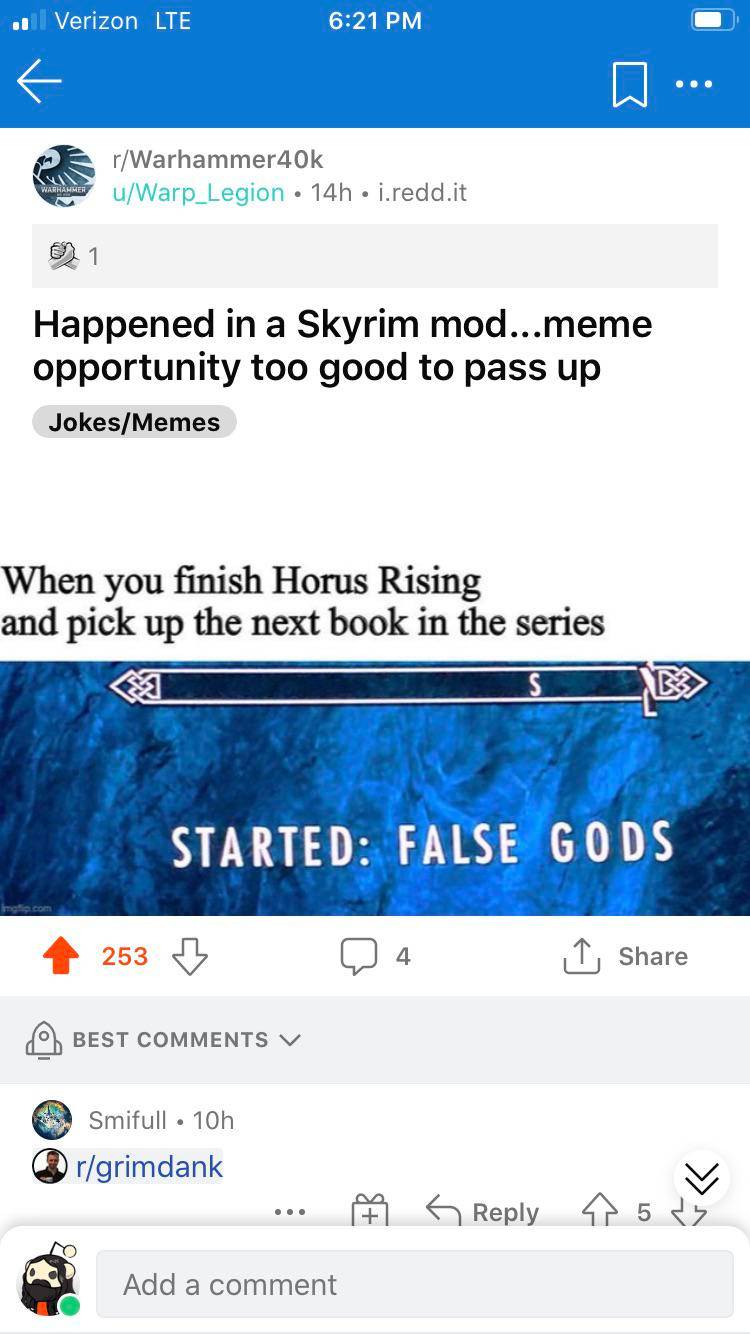Open the three-dot overflow menu in header
The height and width of the screenshot is (1334, 750).
(x=694, y=84)
